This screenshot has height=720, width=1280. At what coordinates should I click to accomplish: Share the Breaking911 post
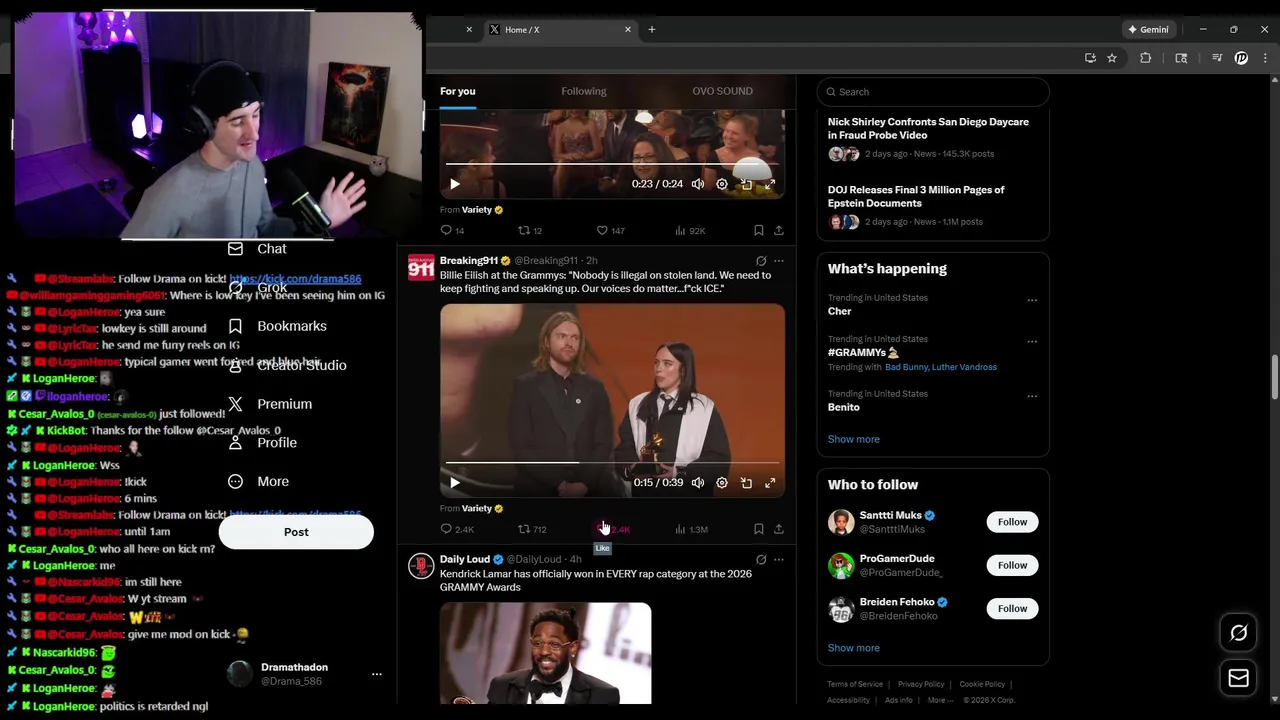[x=779, y=529]
